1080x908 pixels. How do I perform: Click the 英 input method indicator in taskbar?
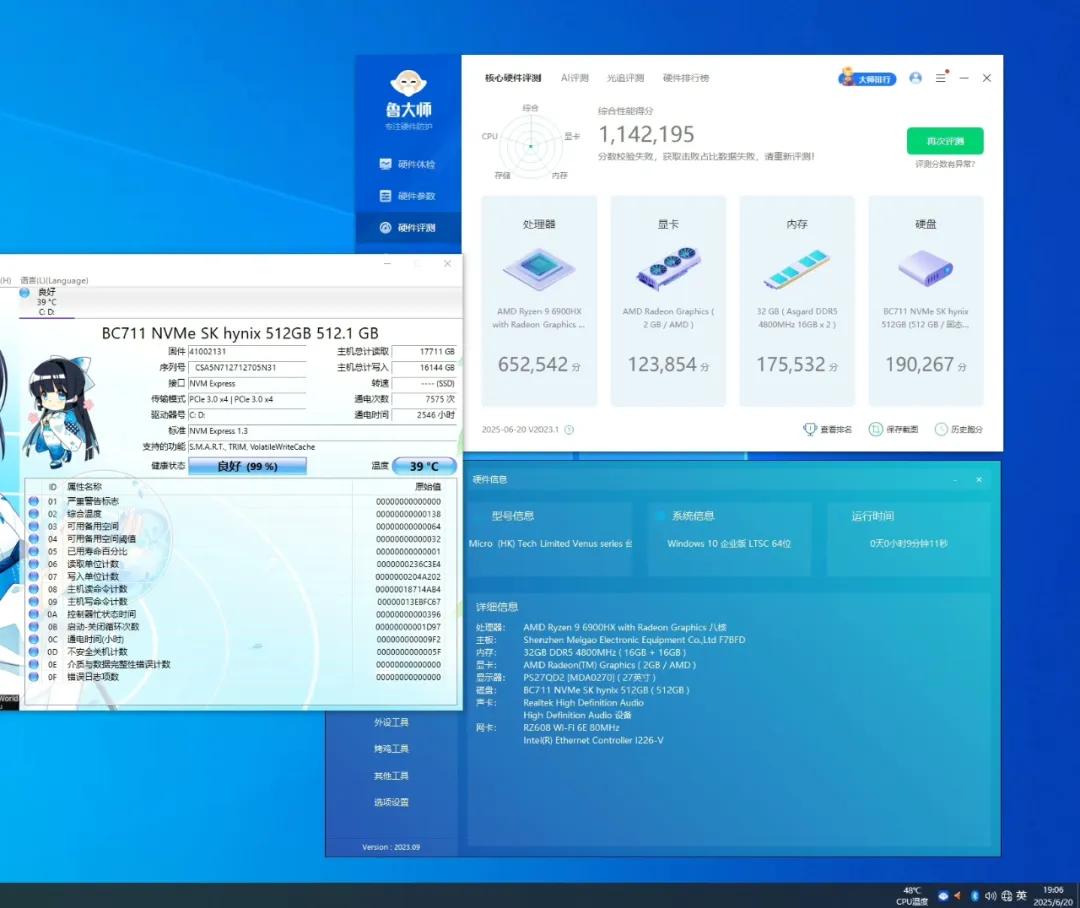click(x=1021, y=896)
